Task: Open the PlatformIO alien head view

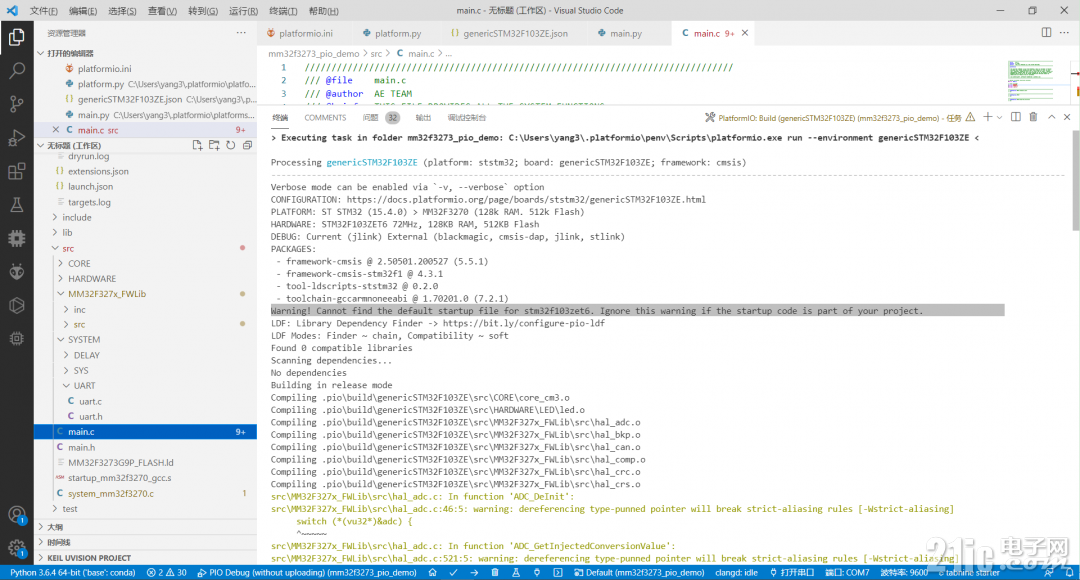Action: pyautogui.click(x=17, y=271)
